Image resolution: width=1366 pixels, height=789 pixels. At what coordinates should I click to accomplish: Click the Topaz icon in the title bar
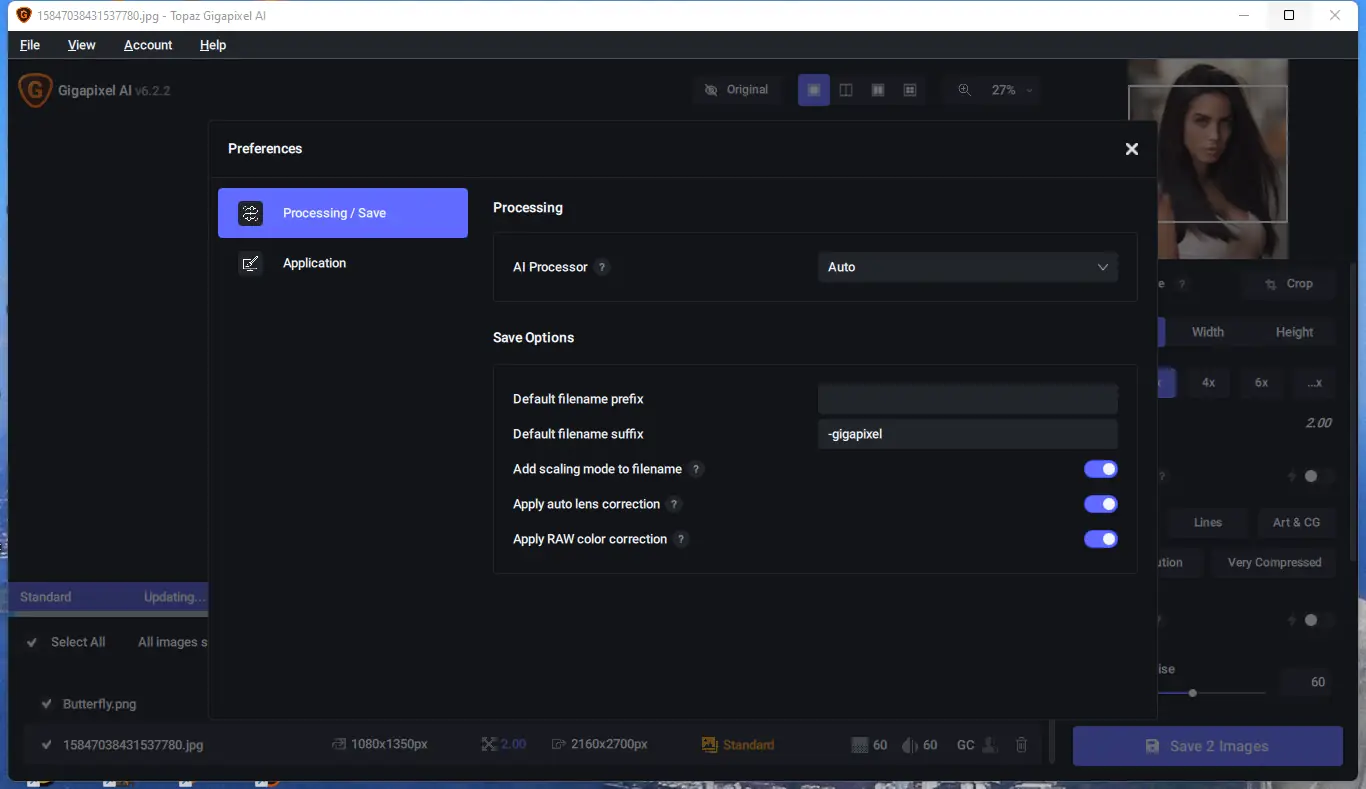pos(24,15)
